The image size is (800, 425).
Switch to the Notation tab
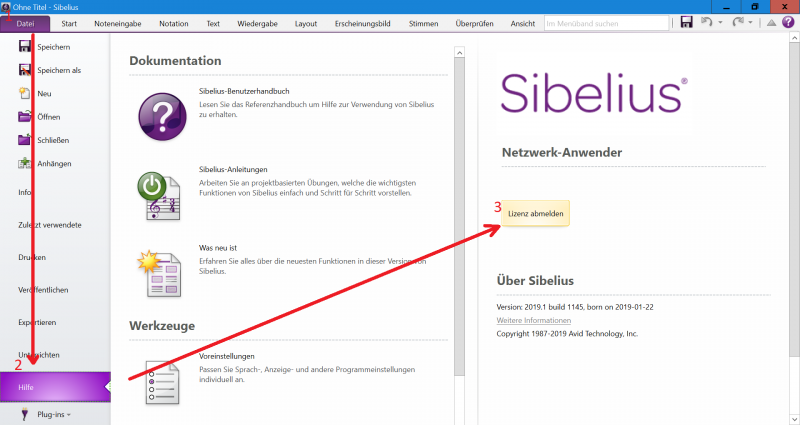[x=173, y=23]
